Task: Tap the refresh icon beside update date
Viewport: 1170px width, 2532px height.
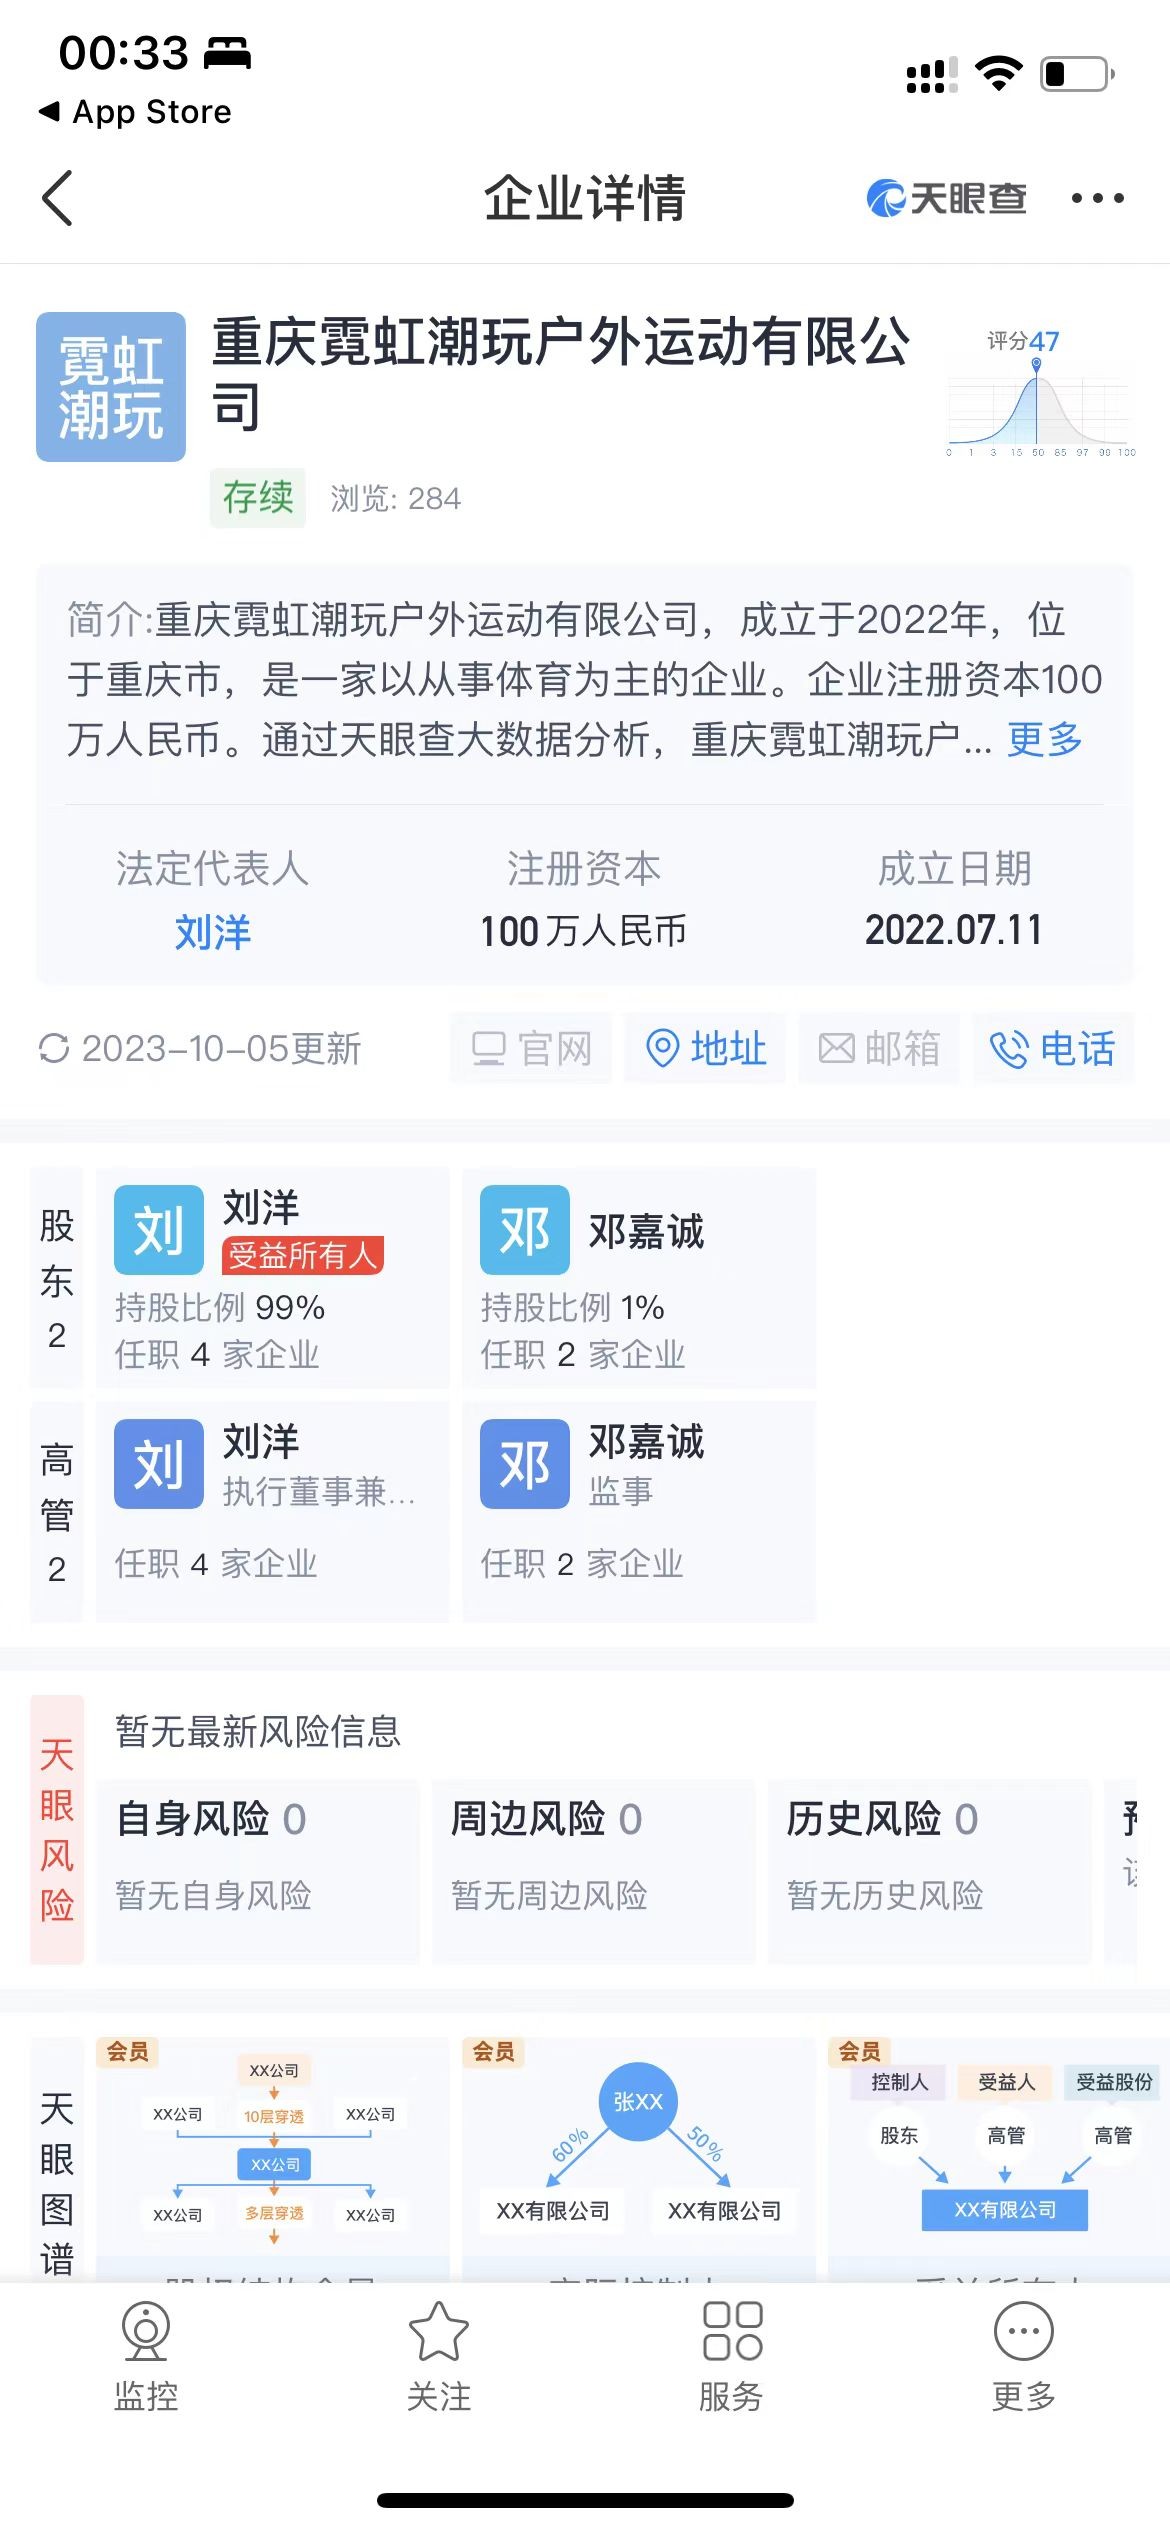Action: tap(54, 1049)
